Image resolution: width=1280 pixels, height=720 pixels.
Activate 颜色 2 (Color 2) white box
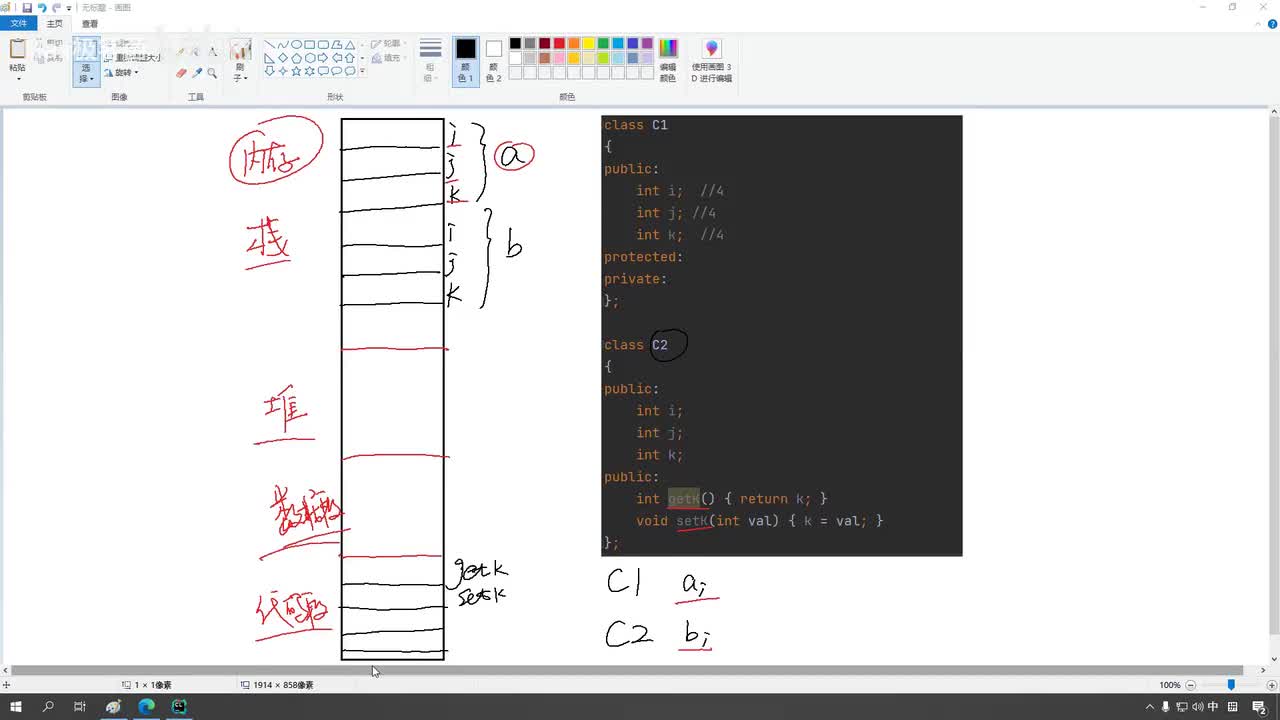pyautogui.click(x=494, y=60)
